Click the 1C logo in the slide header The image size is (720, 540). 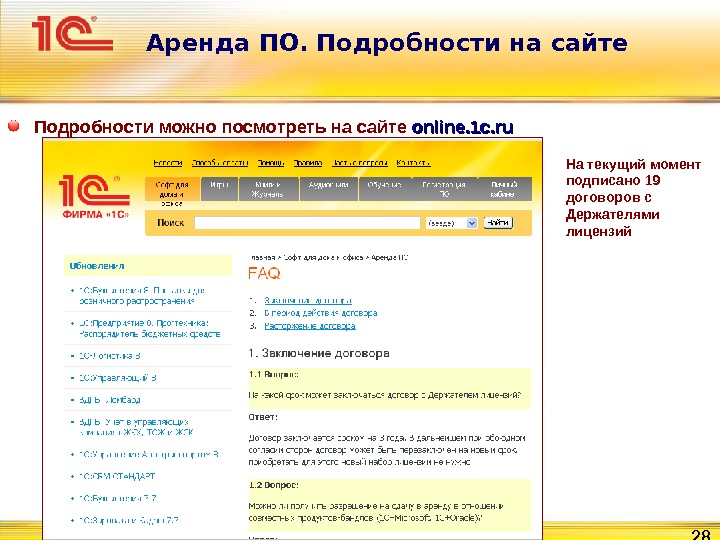pos(72,33)
